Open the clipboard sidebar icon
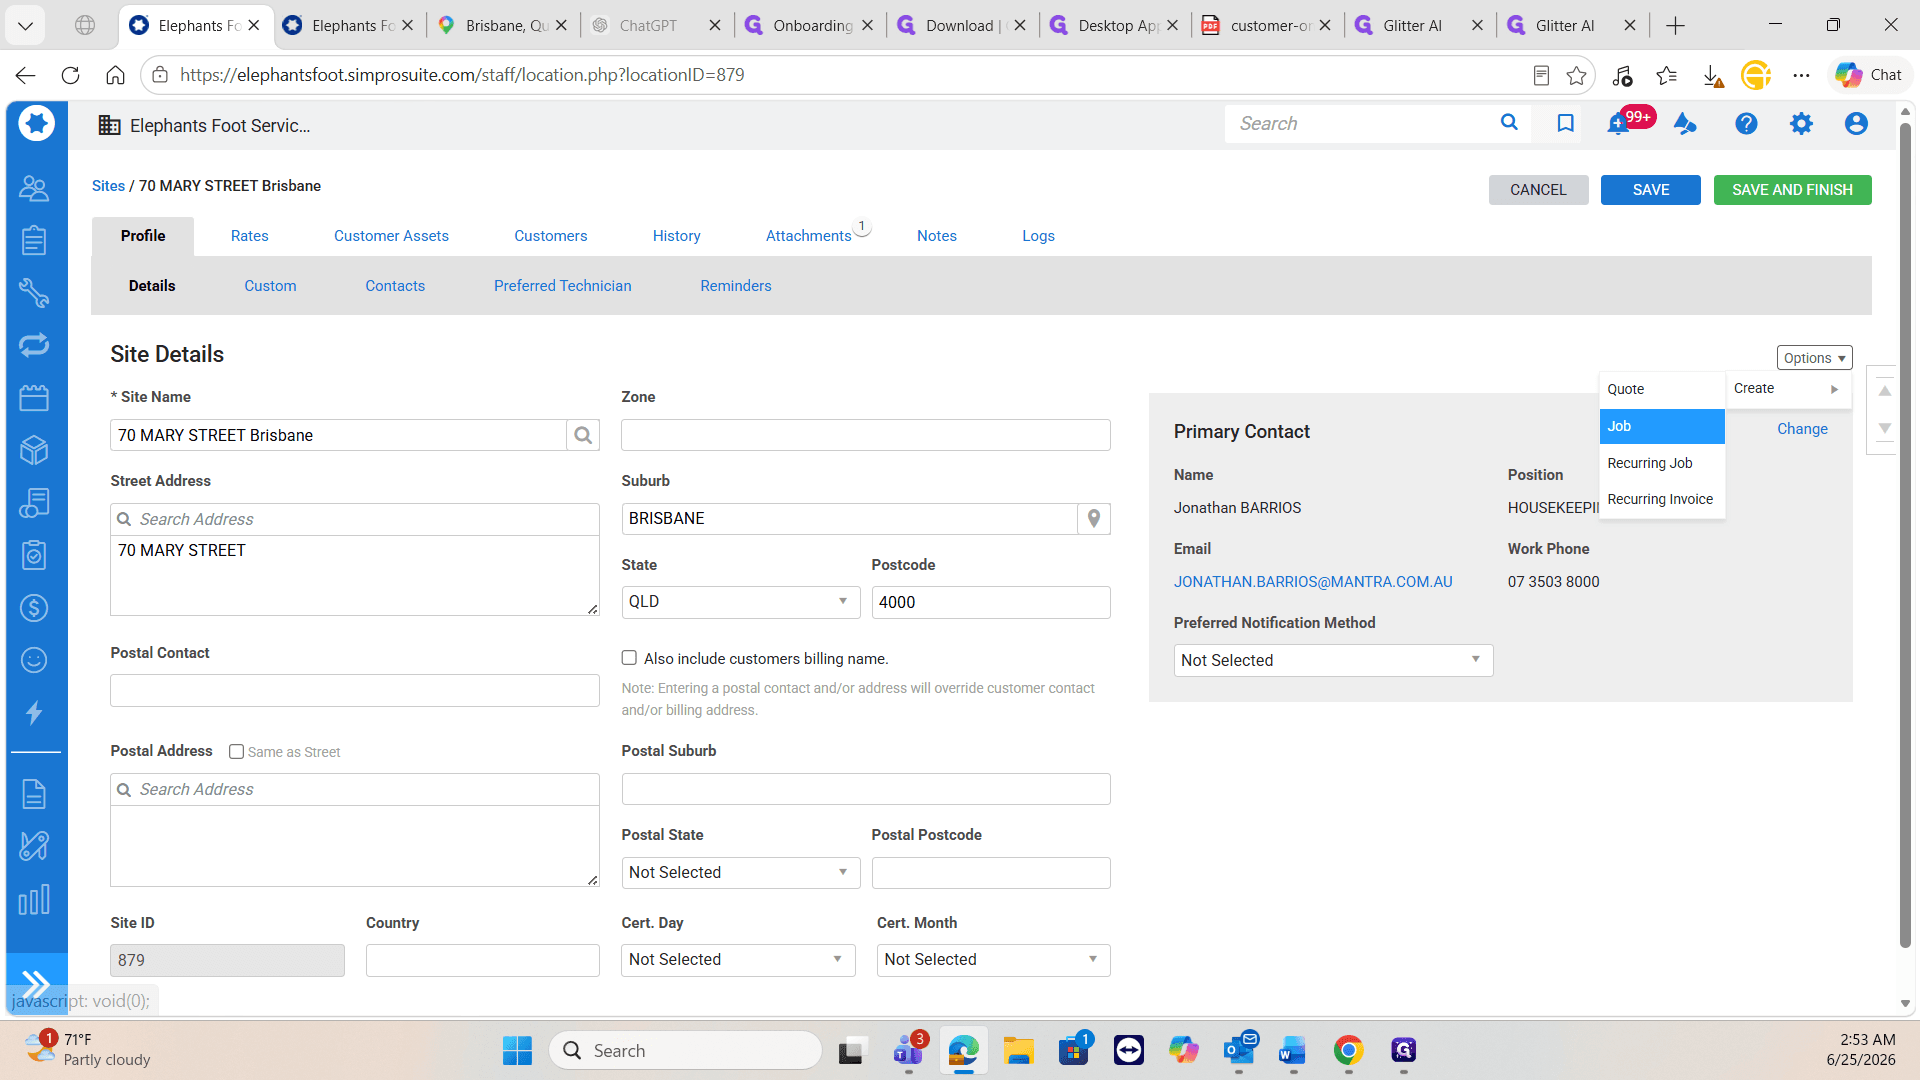 pyautogui.click(x=34, y=240)
